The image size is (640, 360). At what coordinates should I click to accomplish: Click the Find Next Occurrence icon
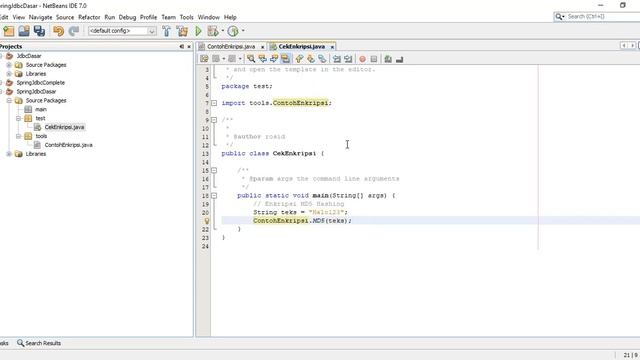[274, 59]
